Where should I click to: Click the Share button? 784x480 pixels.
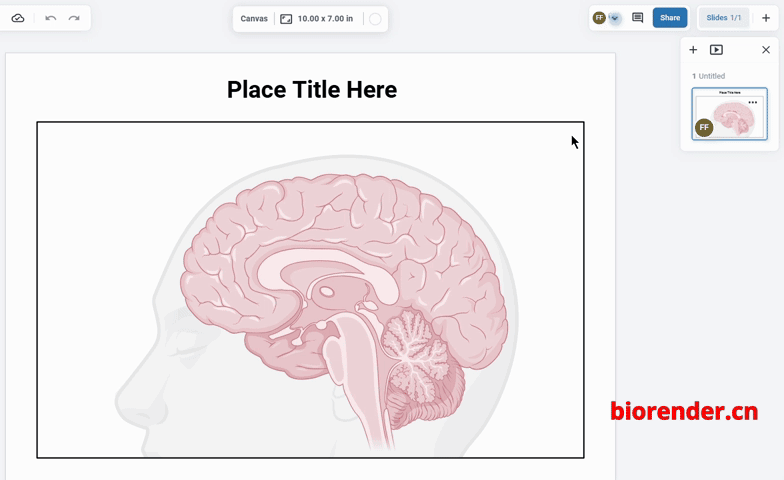point(670,18)
